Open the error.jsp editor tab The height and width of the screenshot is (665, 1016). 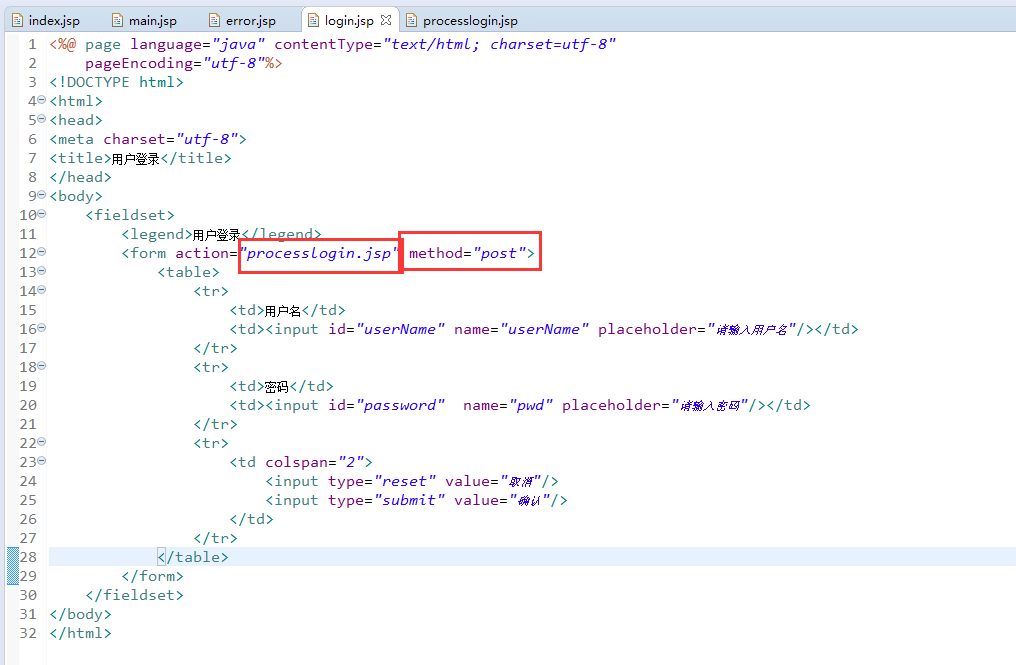tap(243, 21)
